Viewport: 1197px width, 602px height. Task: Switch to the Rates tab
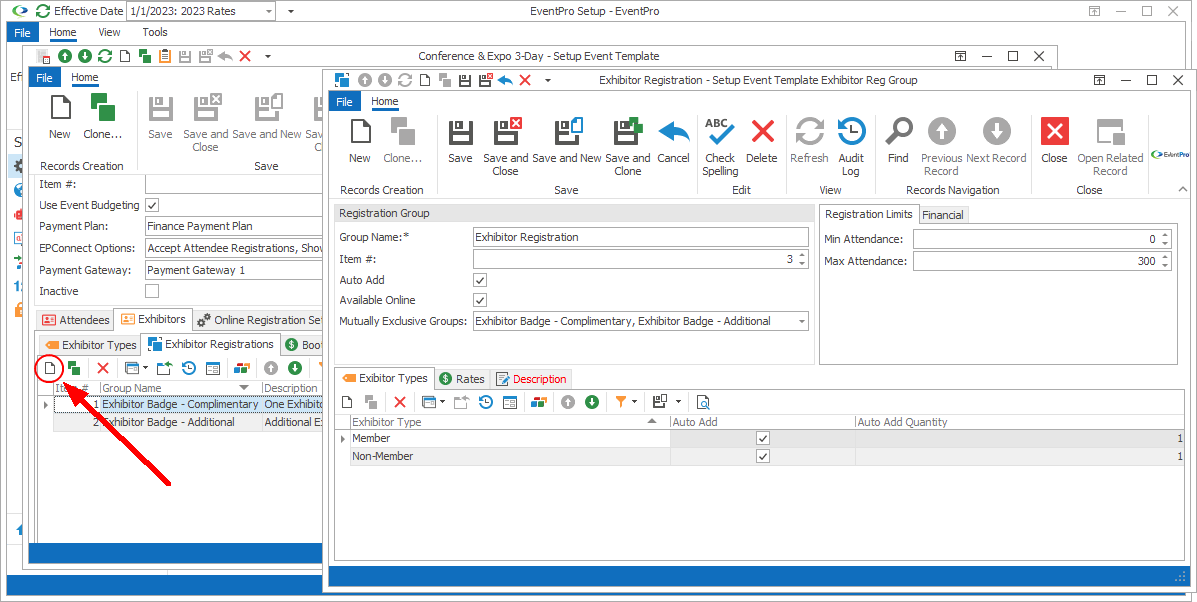[463, 378]
